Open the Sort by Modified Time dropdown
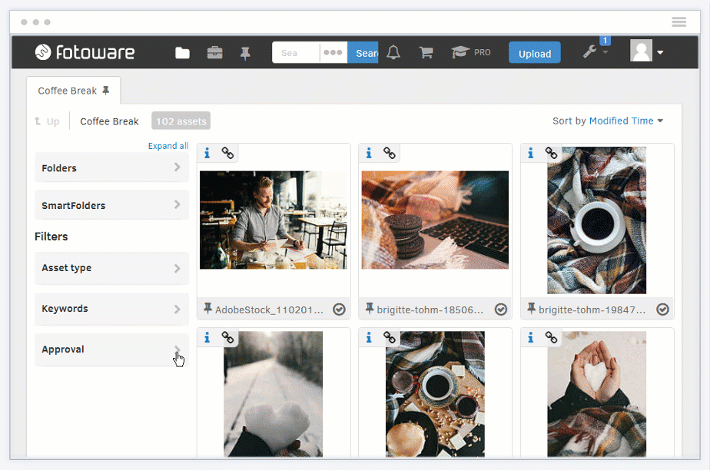Screen dimensions: 710x470 click(x=608, y=121)
